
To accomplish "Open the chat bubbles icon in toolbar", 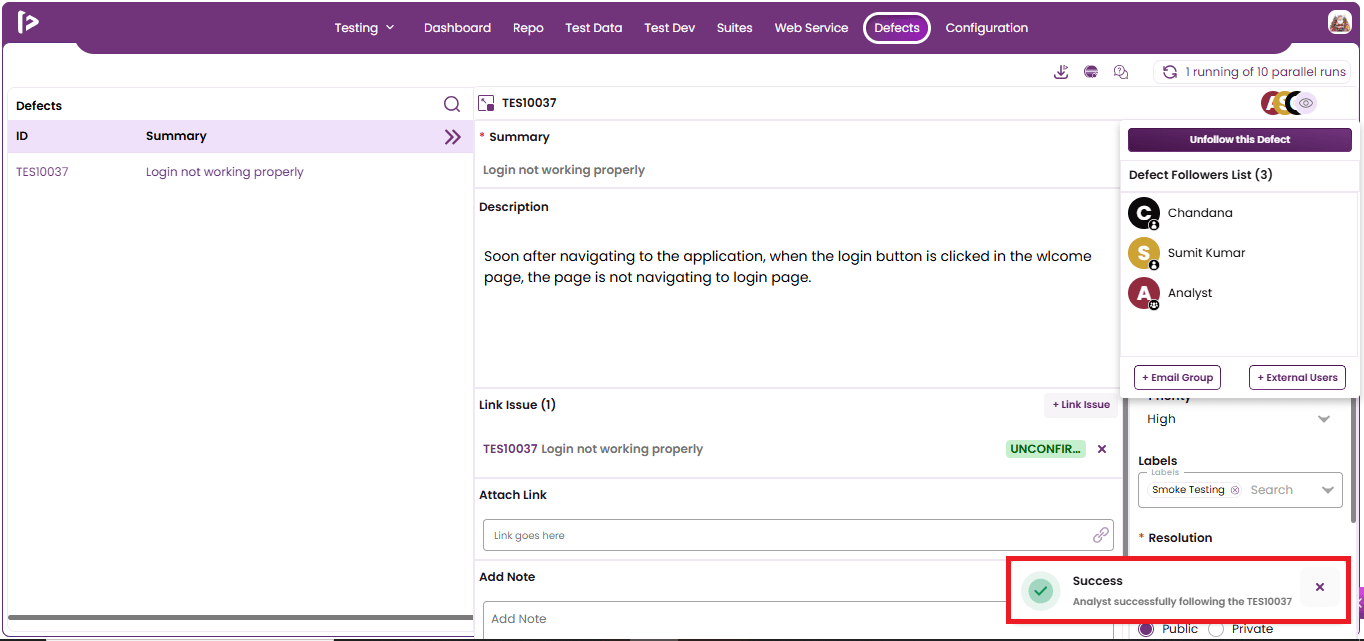I will click(x=1121, y=72).
